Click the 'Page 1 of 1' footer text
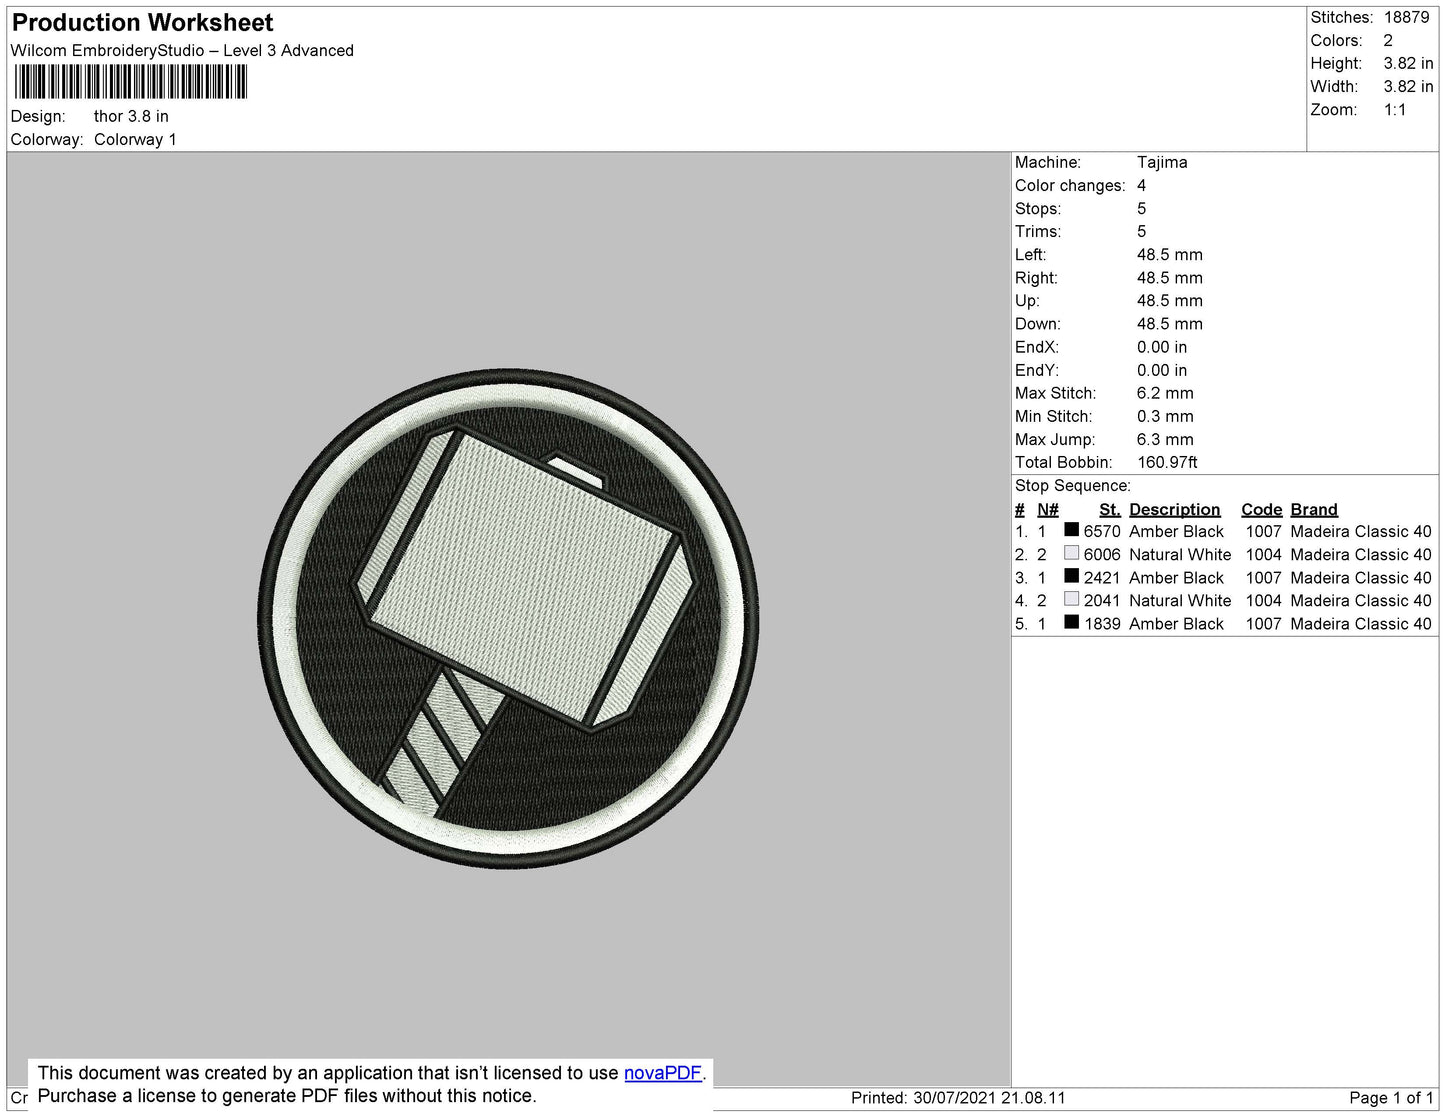1445x1117 pixels. pos(1391,1097)
